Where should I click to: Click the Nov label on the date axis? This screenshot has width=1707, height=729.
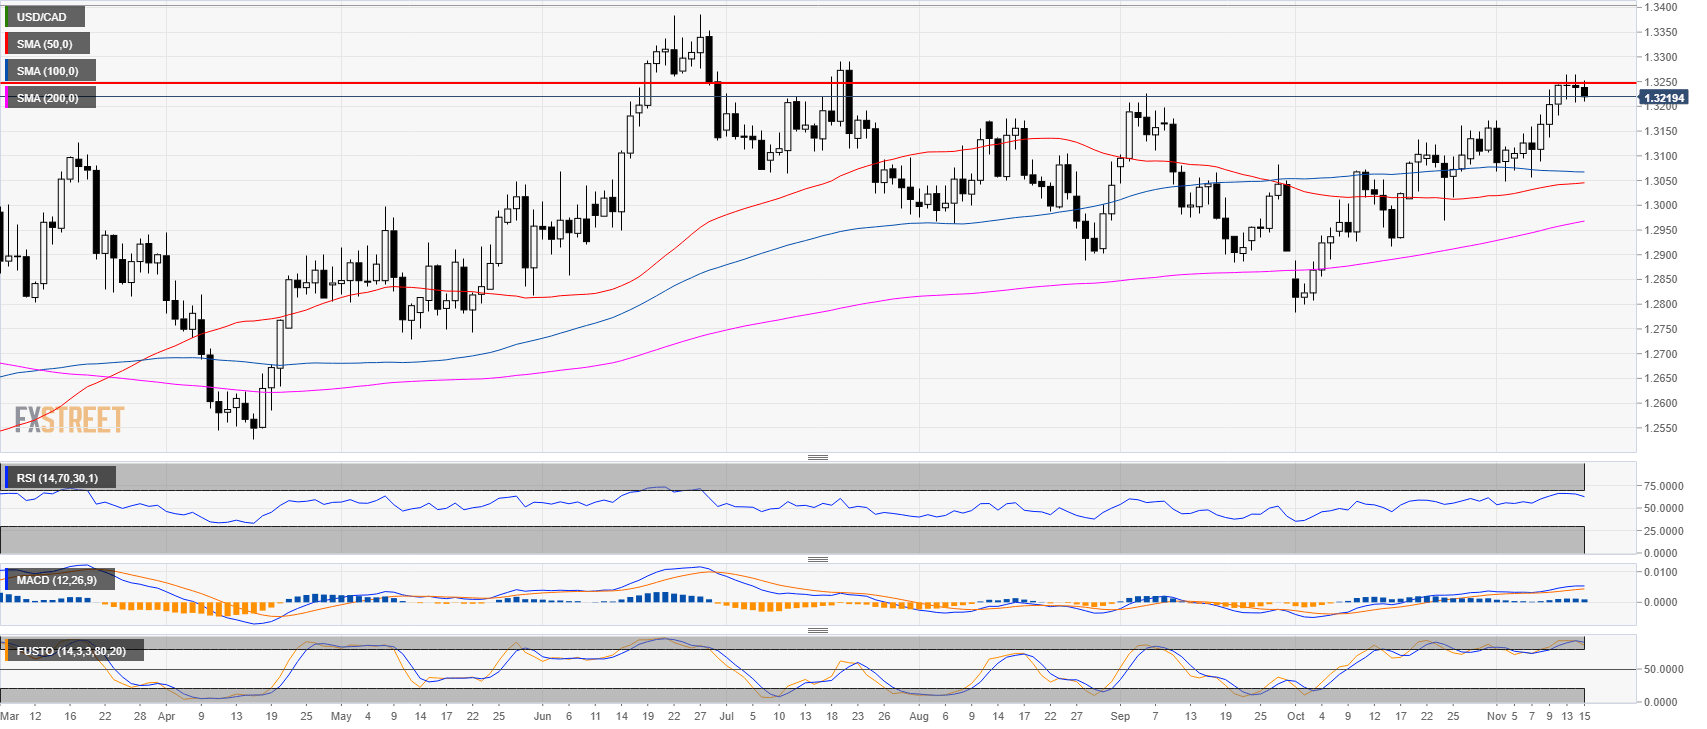1496,716
